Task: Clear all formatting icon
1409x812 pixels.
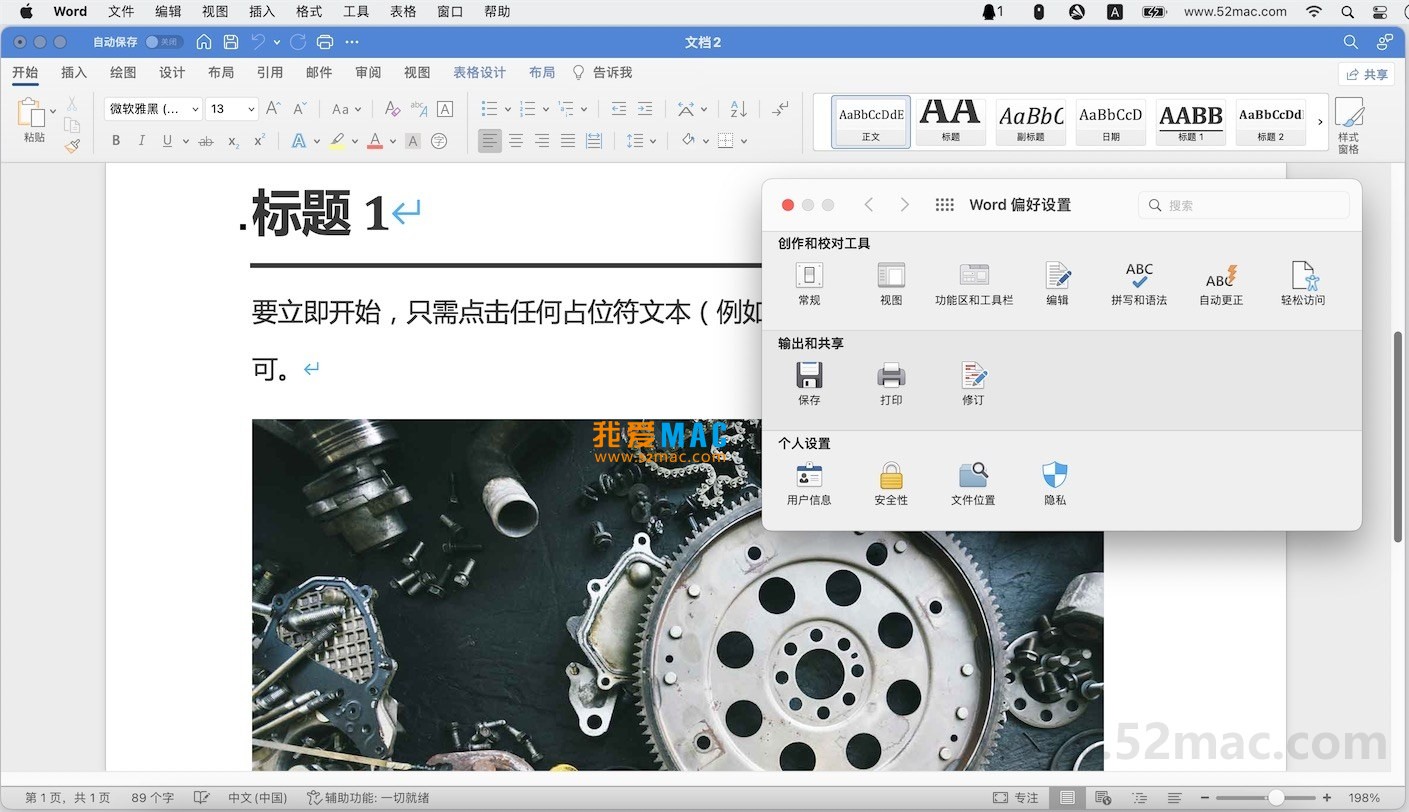Action: click(392, 109)
